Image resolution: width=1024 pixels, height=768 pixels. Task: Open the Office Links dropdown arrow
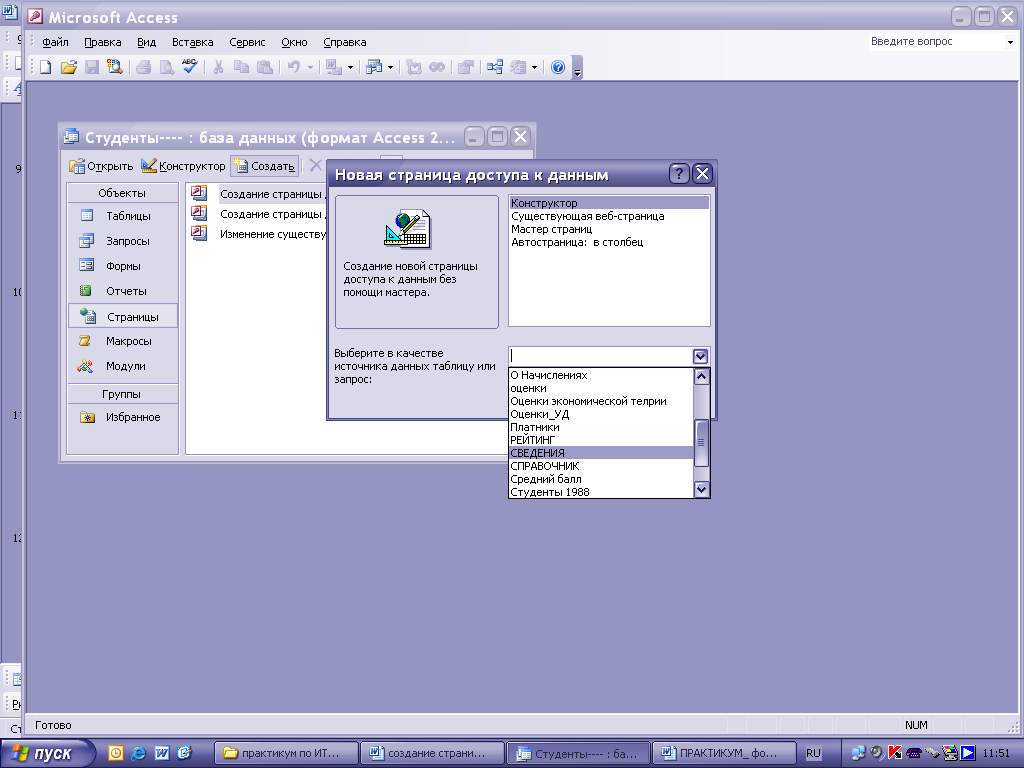pyautogui.click(x=350, y=67)
